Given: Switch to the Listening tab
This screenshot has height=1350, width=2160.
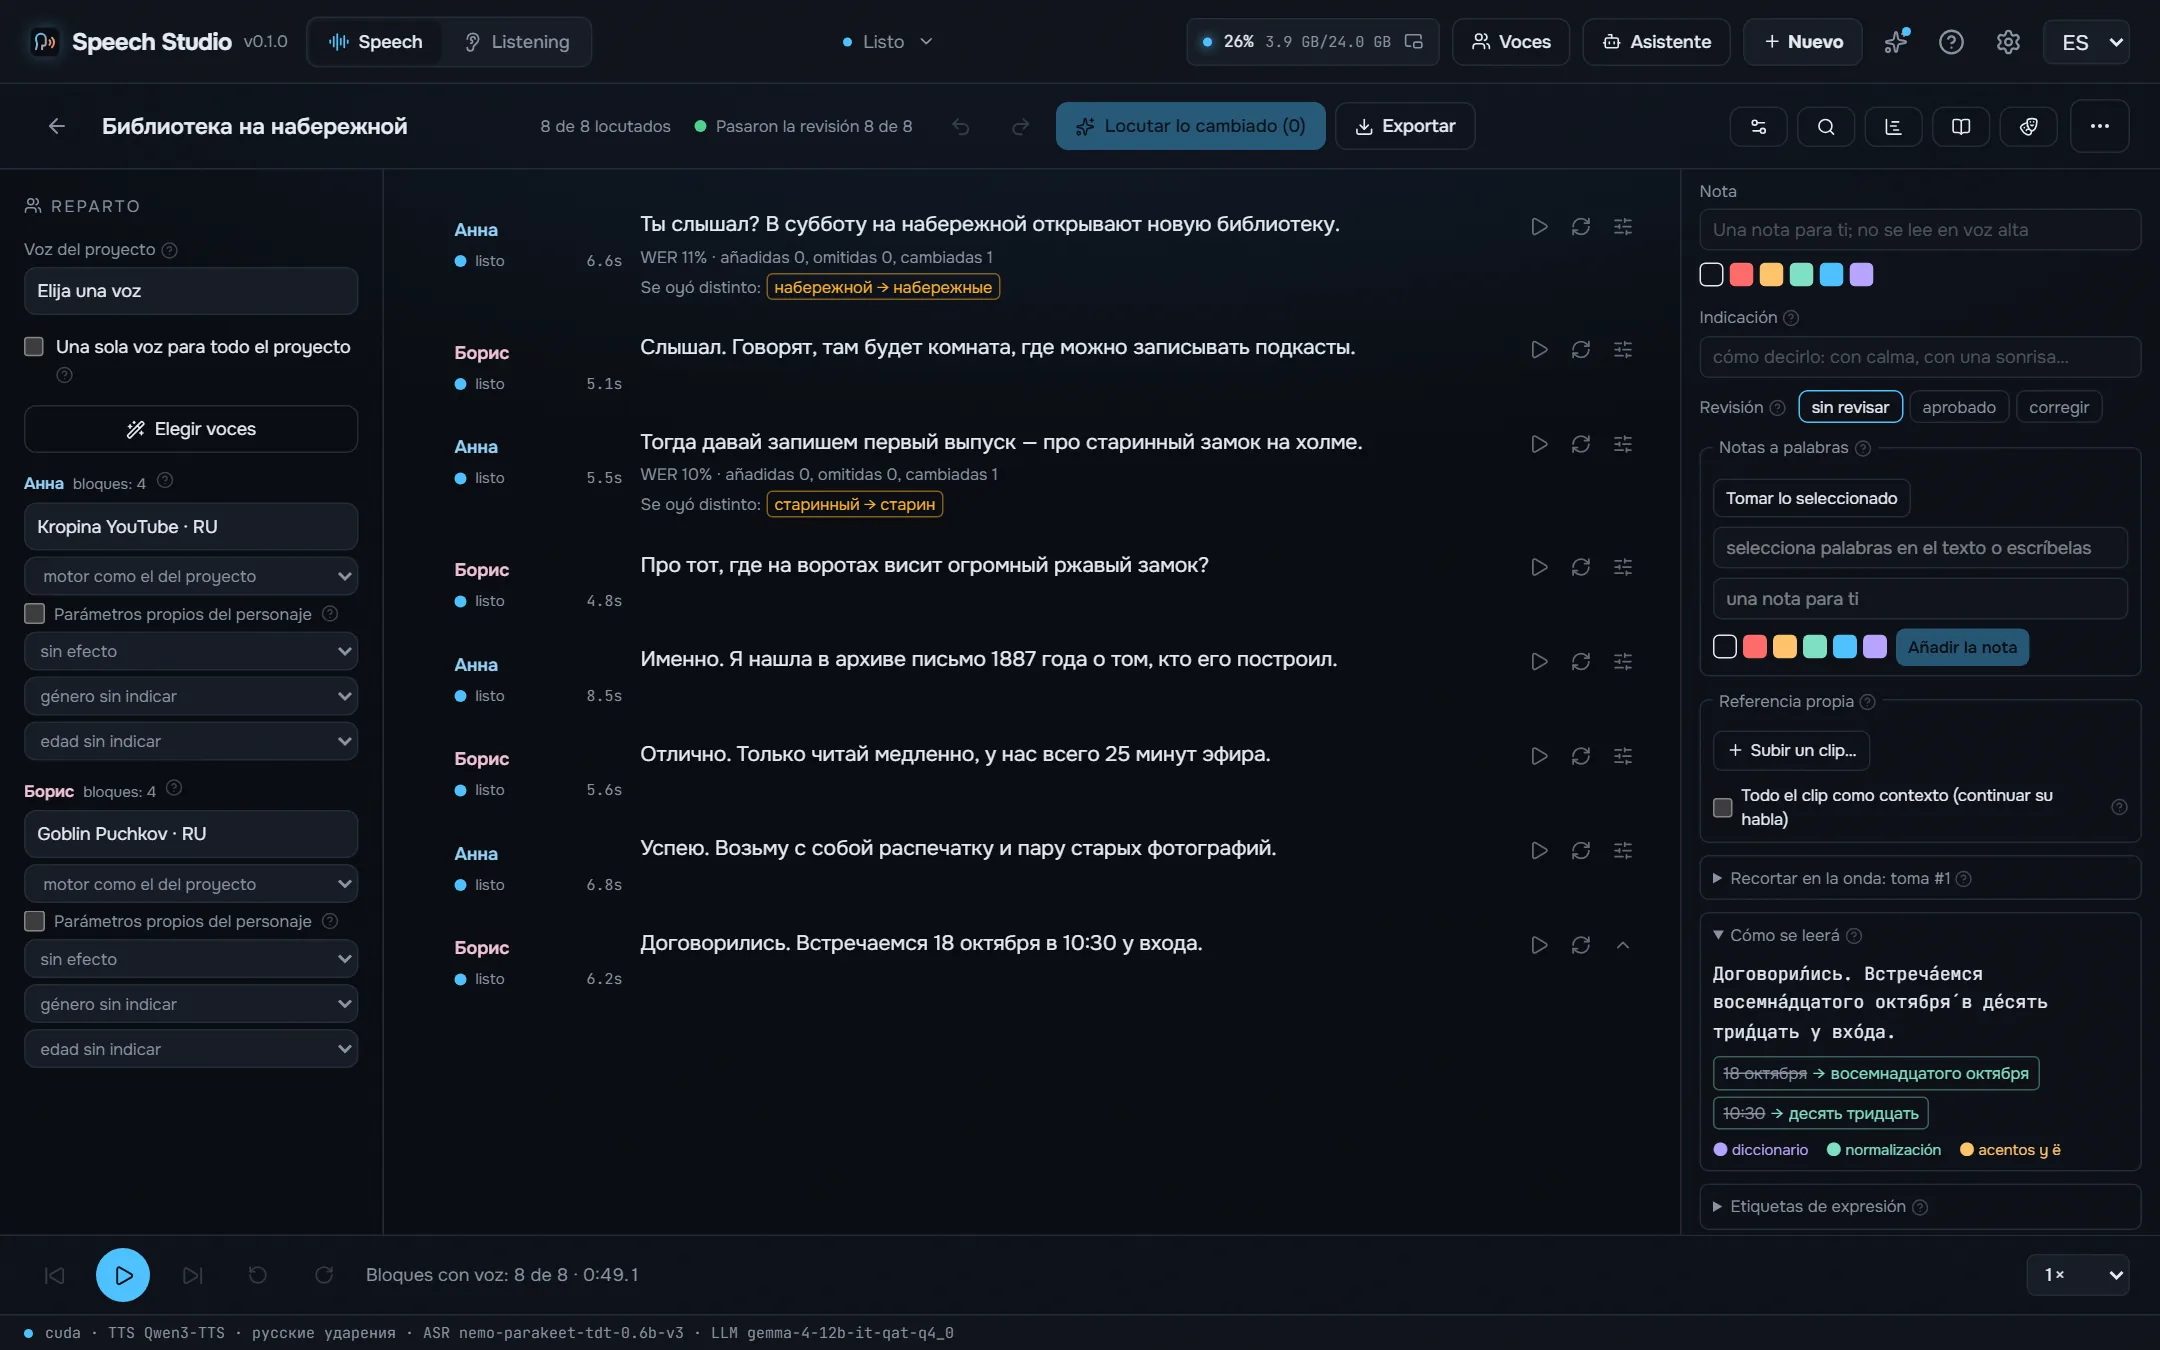Looking at the screenshot, I should (517, 42).
